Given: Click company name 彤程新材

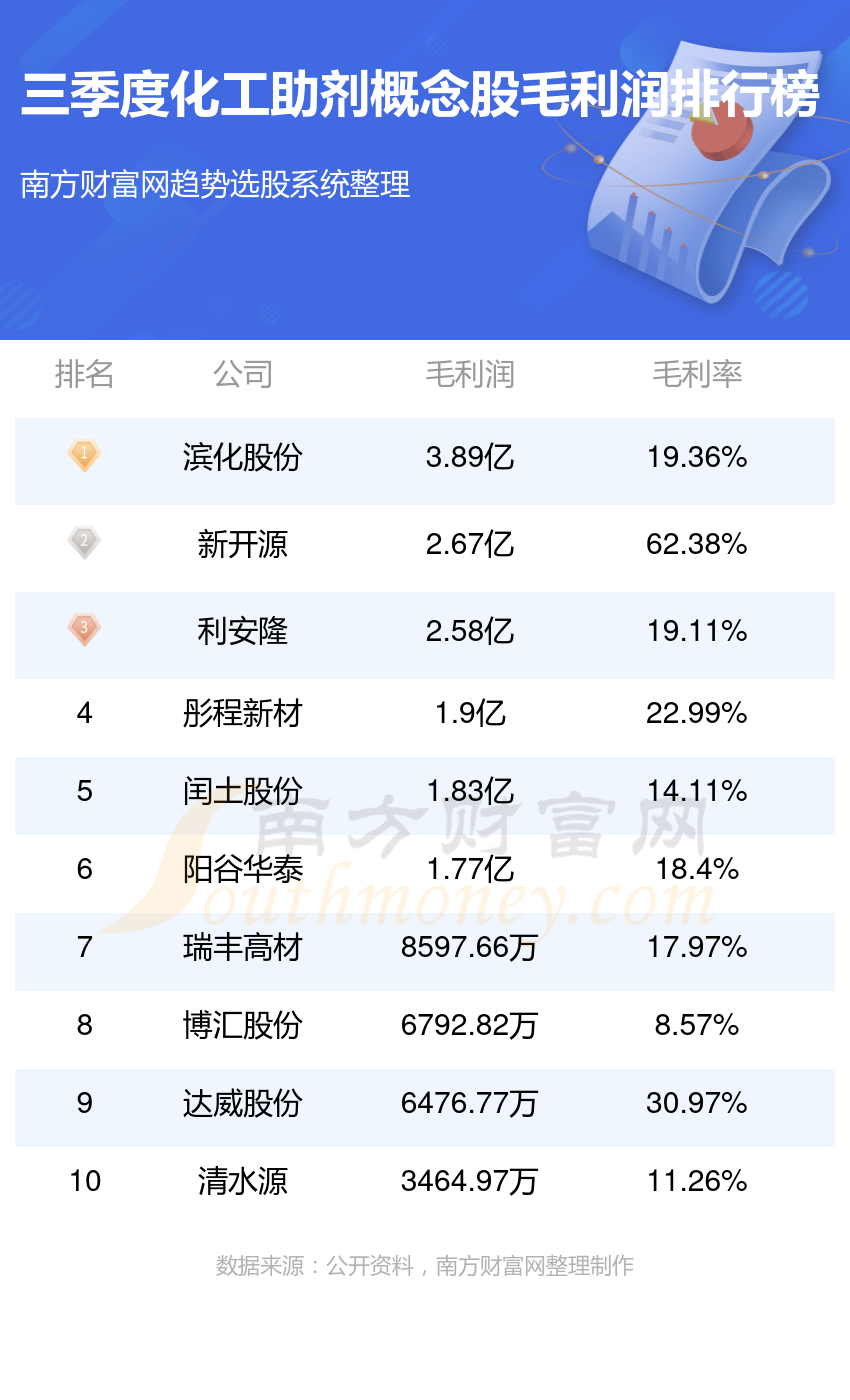Looking at the screenshot, I should (242, 713).
